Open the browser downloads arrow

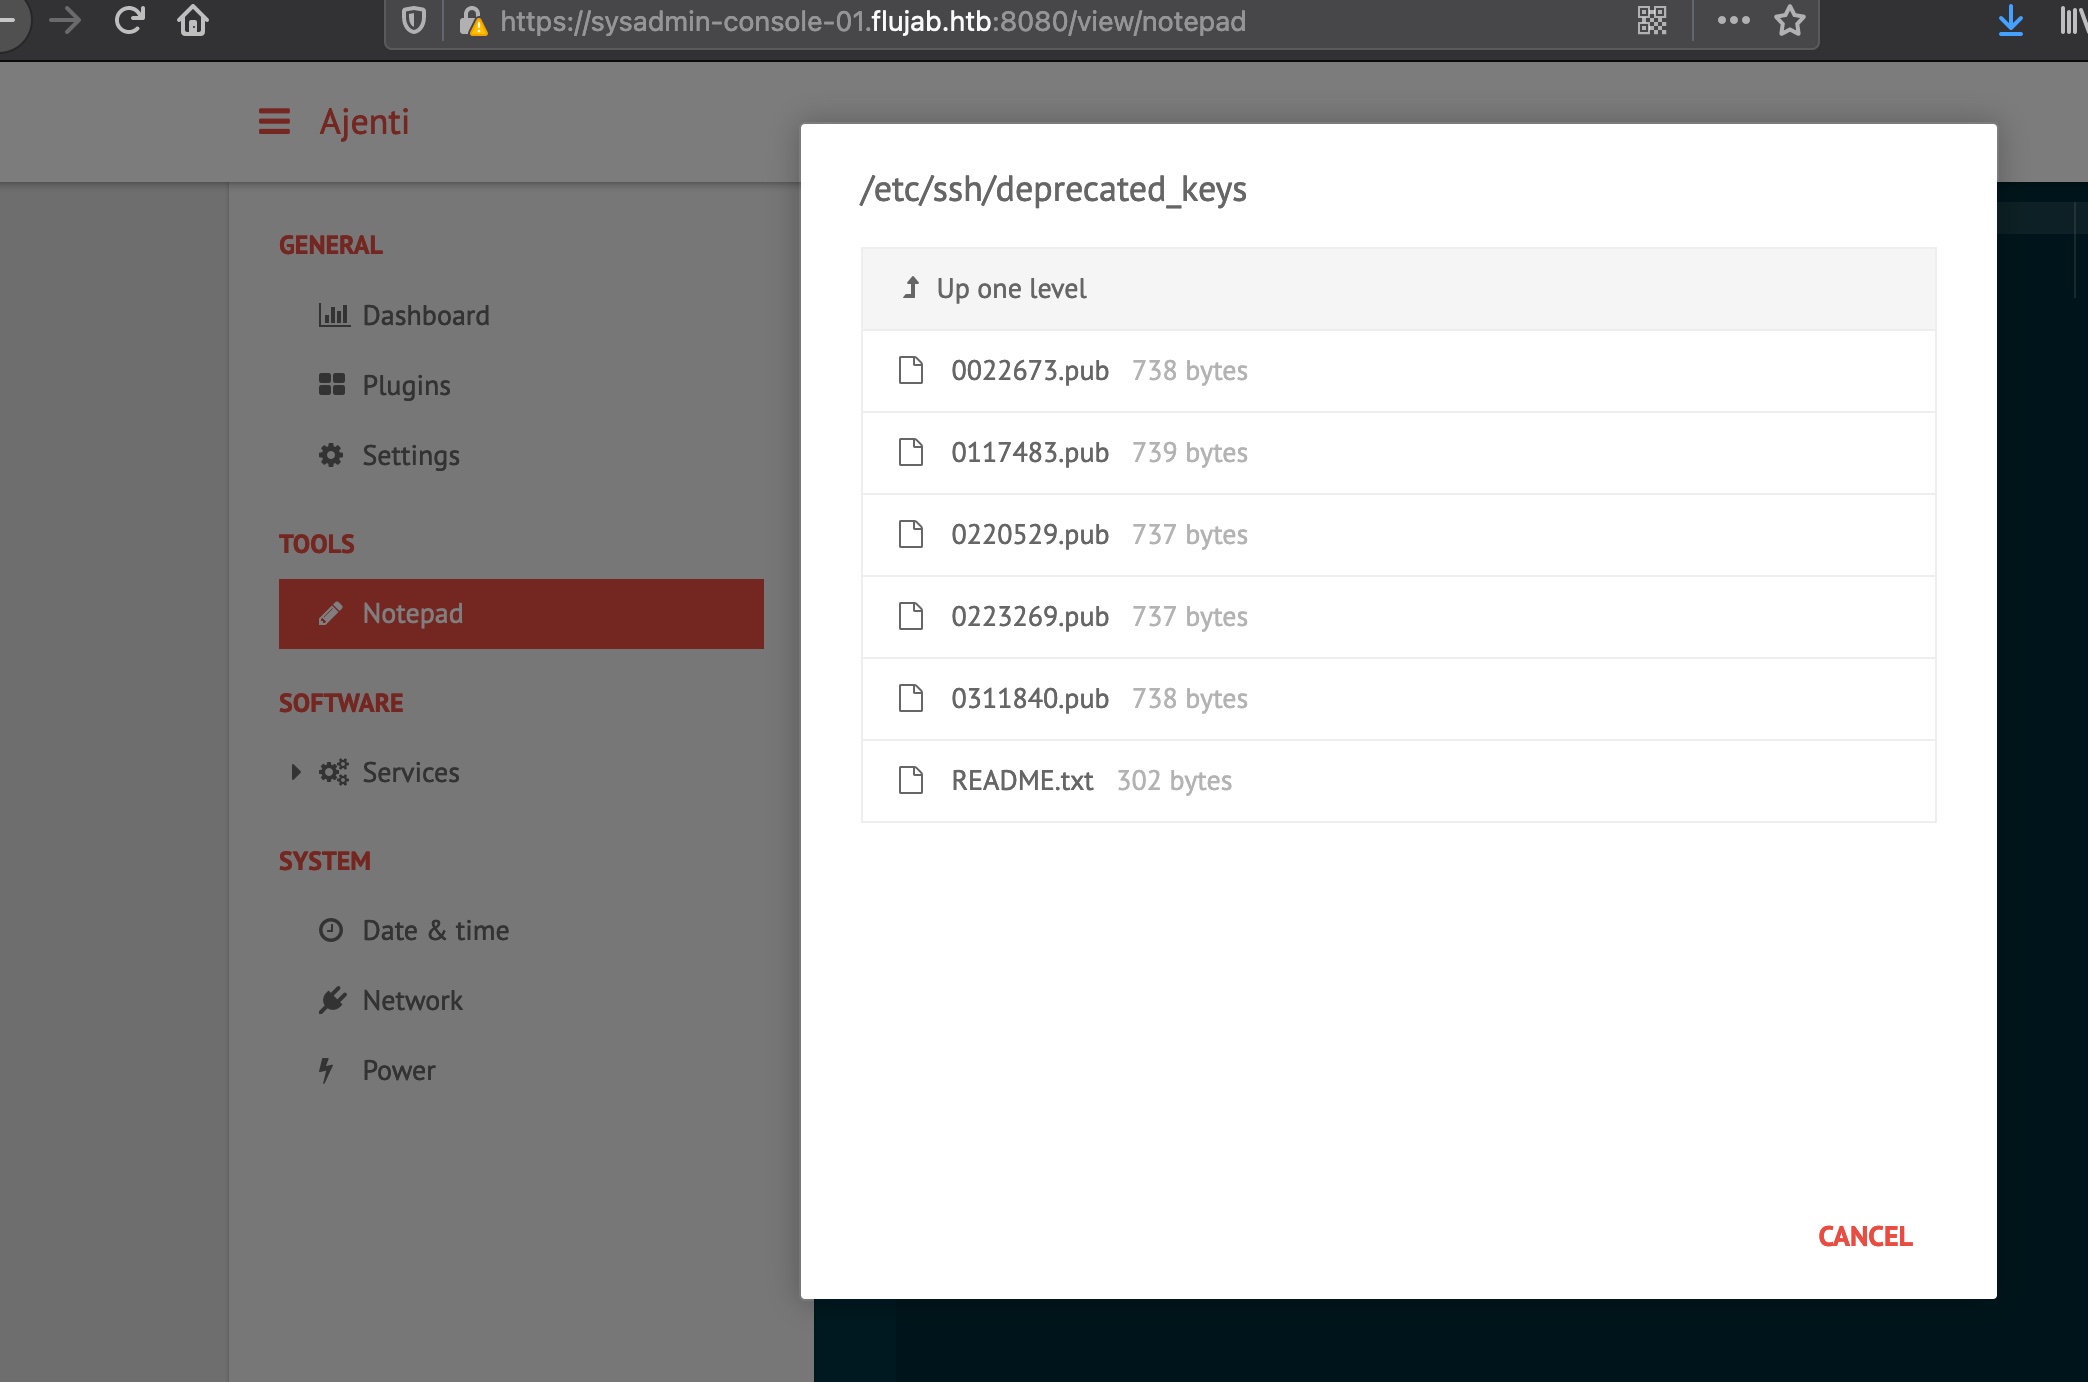click(2010, 20)
